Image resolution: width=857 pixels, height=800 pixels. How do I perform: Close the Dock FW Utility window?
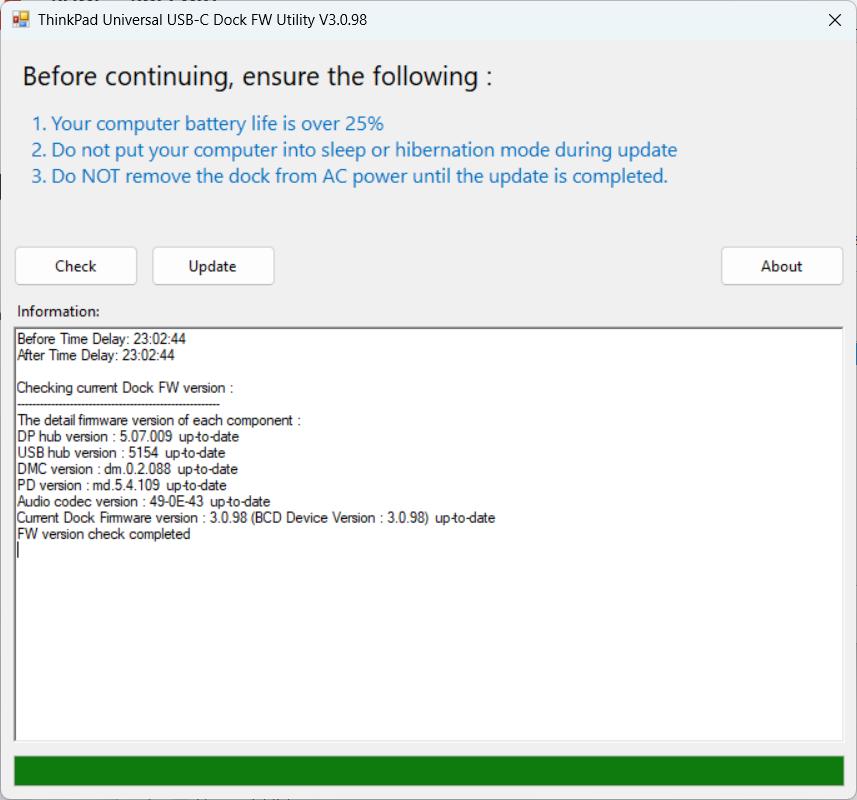(x=835, y=20)
